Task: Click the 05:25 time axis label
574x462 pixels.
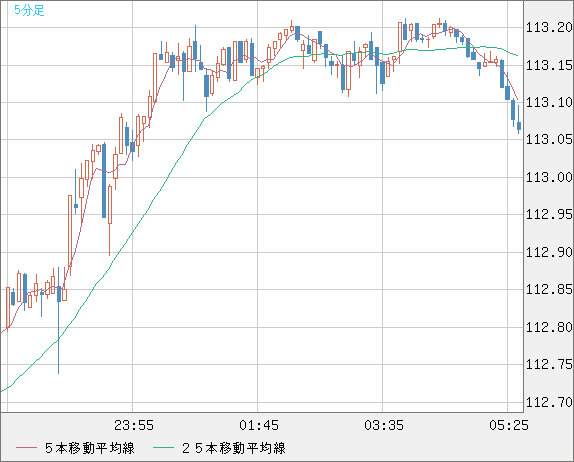Action: [x=509, y=425]
